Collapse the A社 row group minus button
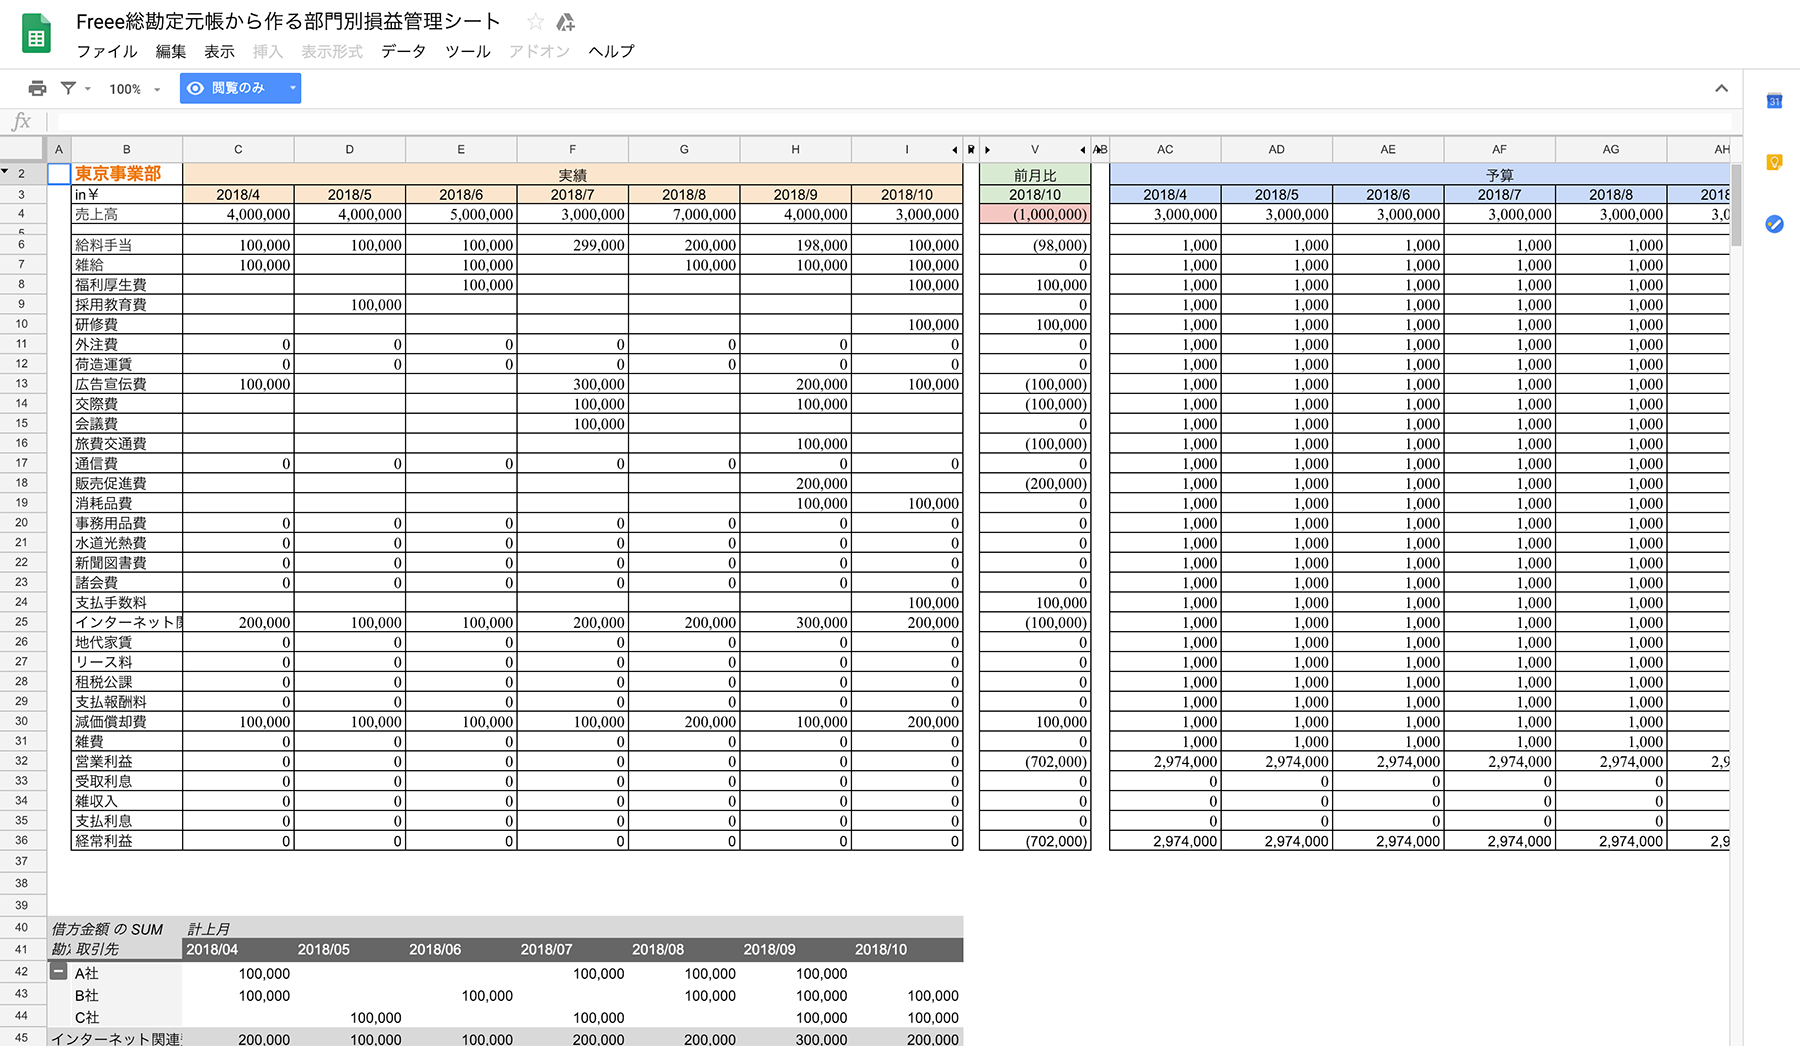This screenshot has height=1046, width=1800. 59,972
